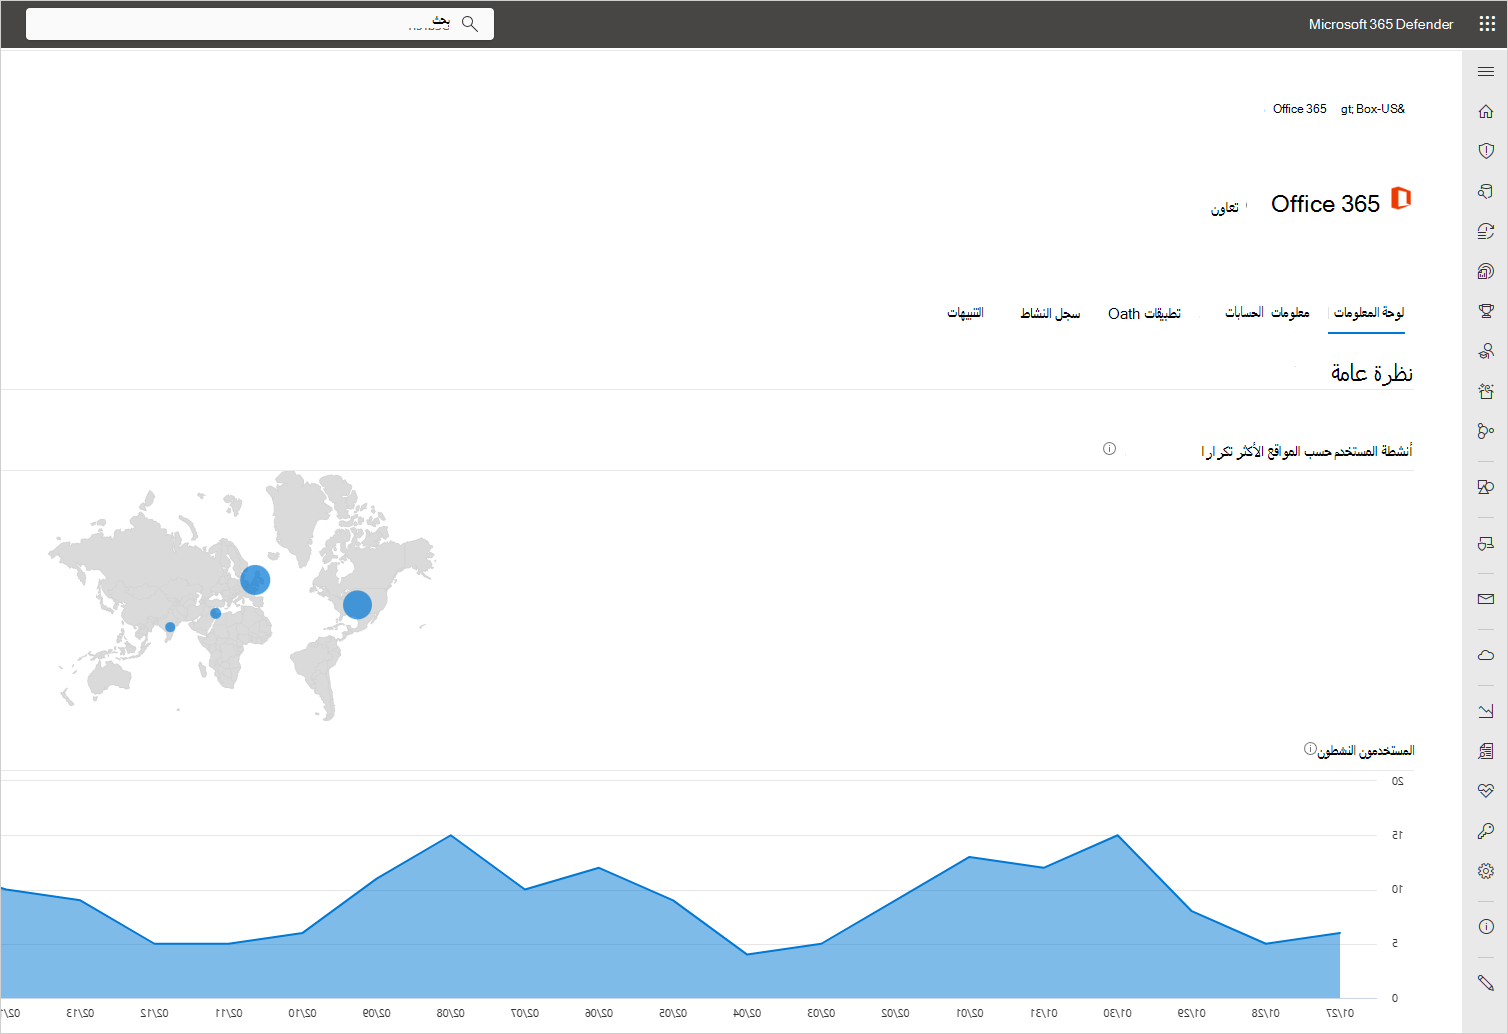Open the Settings gear in the sidebar

pyautogui.click(x=1486, y=871)
